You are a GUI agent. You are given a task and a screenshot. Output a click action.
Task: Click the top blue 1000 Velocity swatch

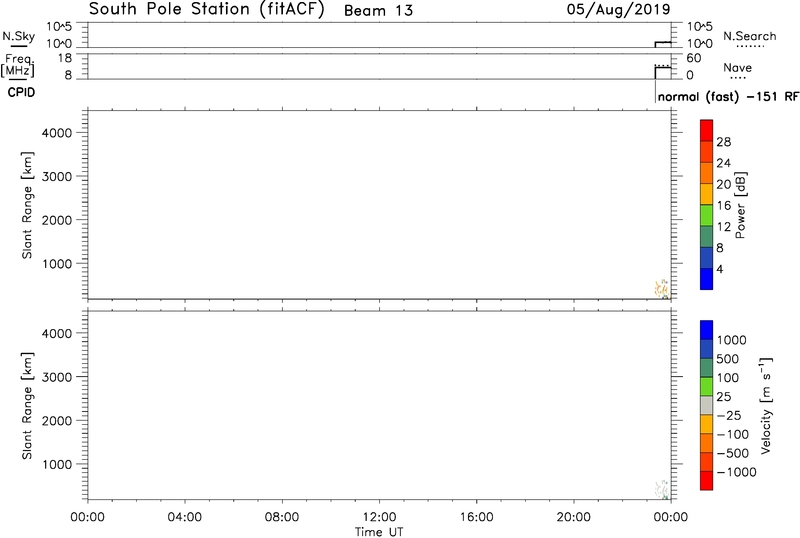706,330
